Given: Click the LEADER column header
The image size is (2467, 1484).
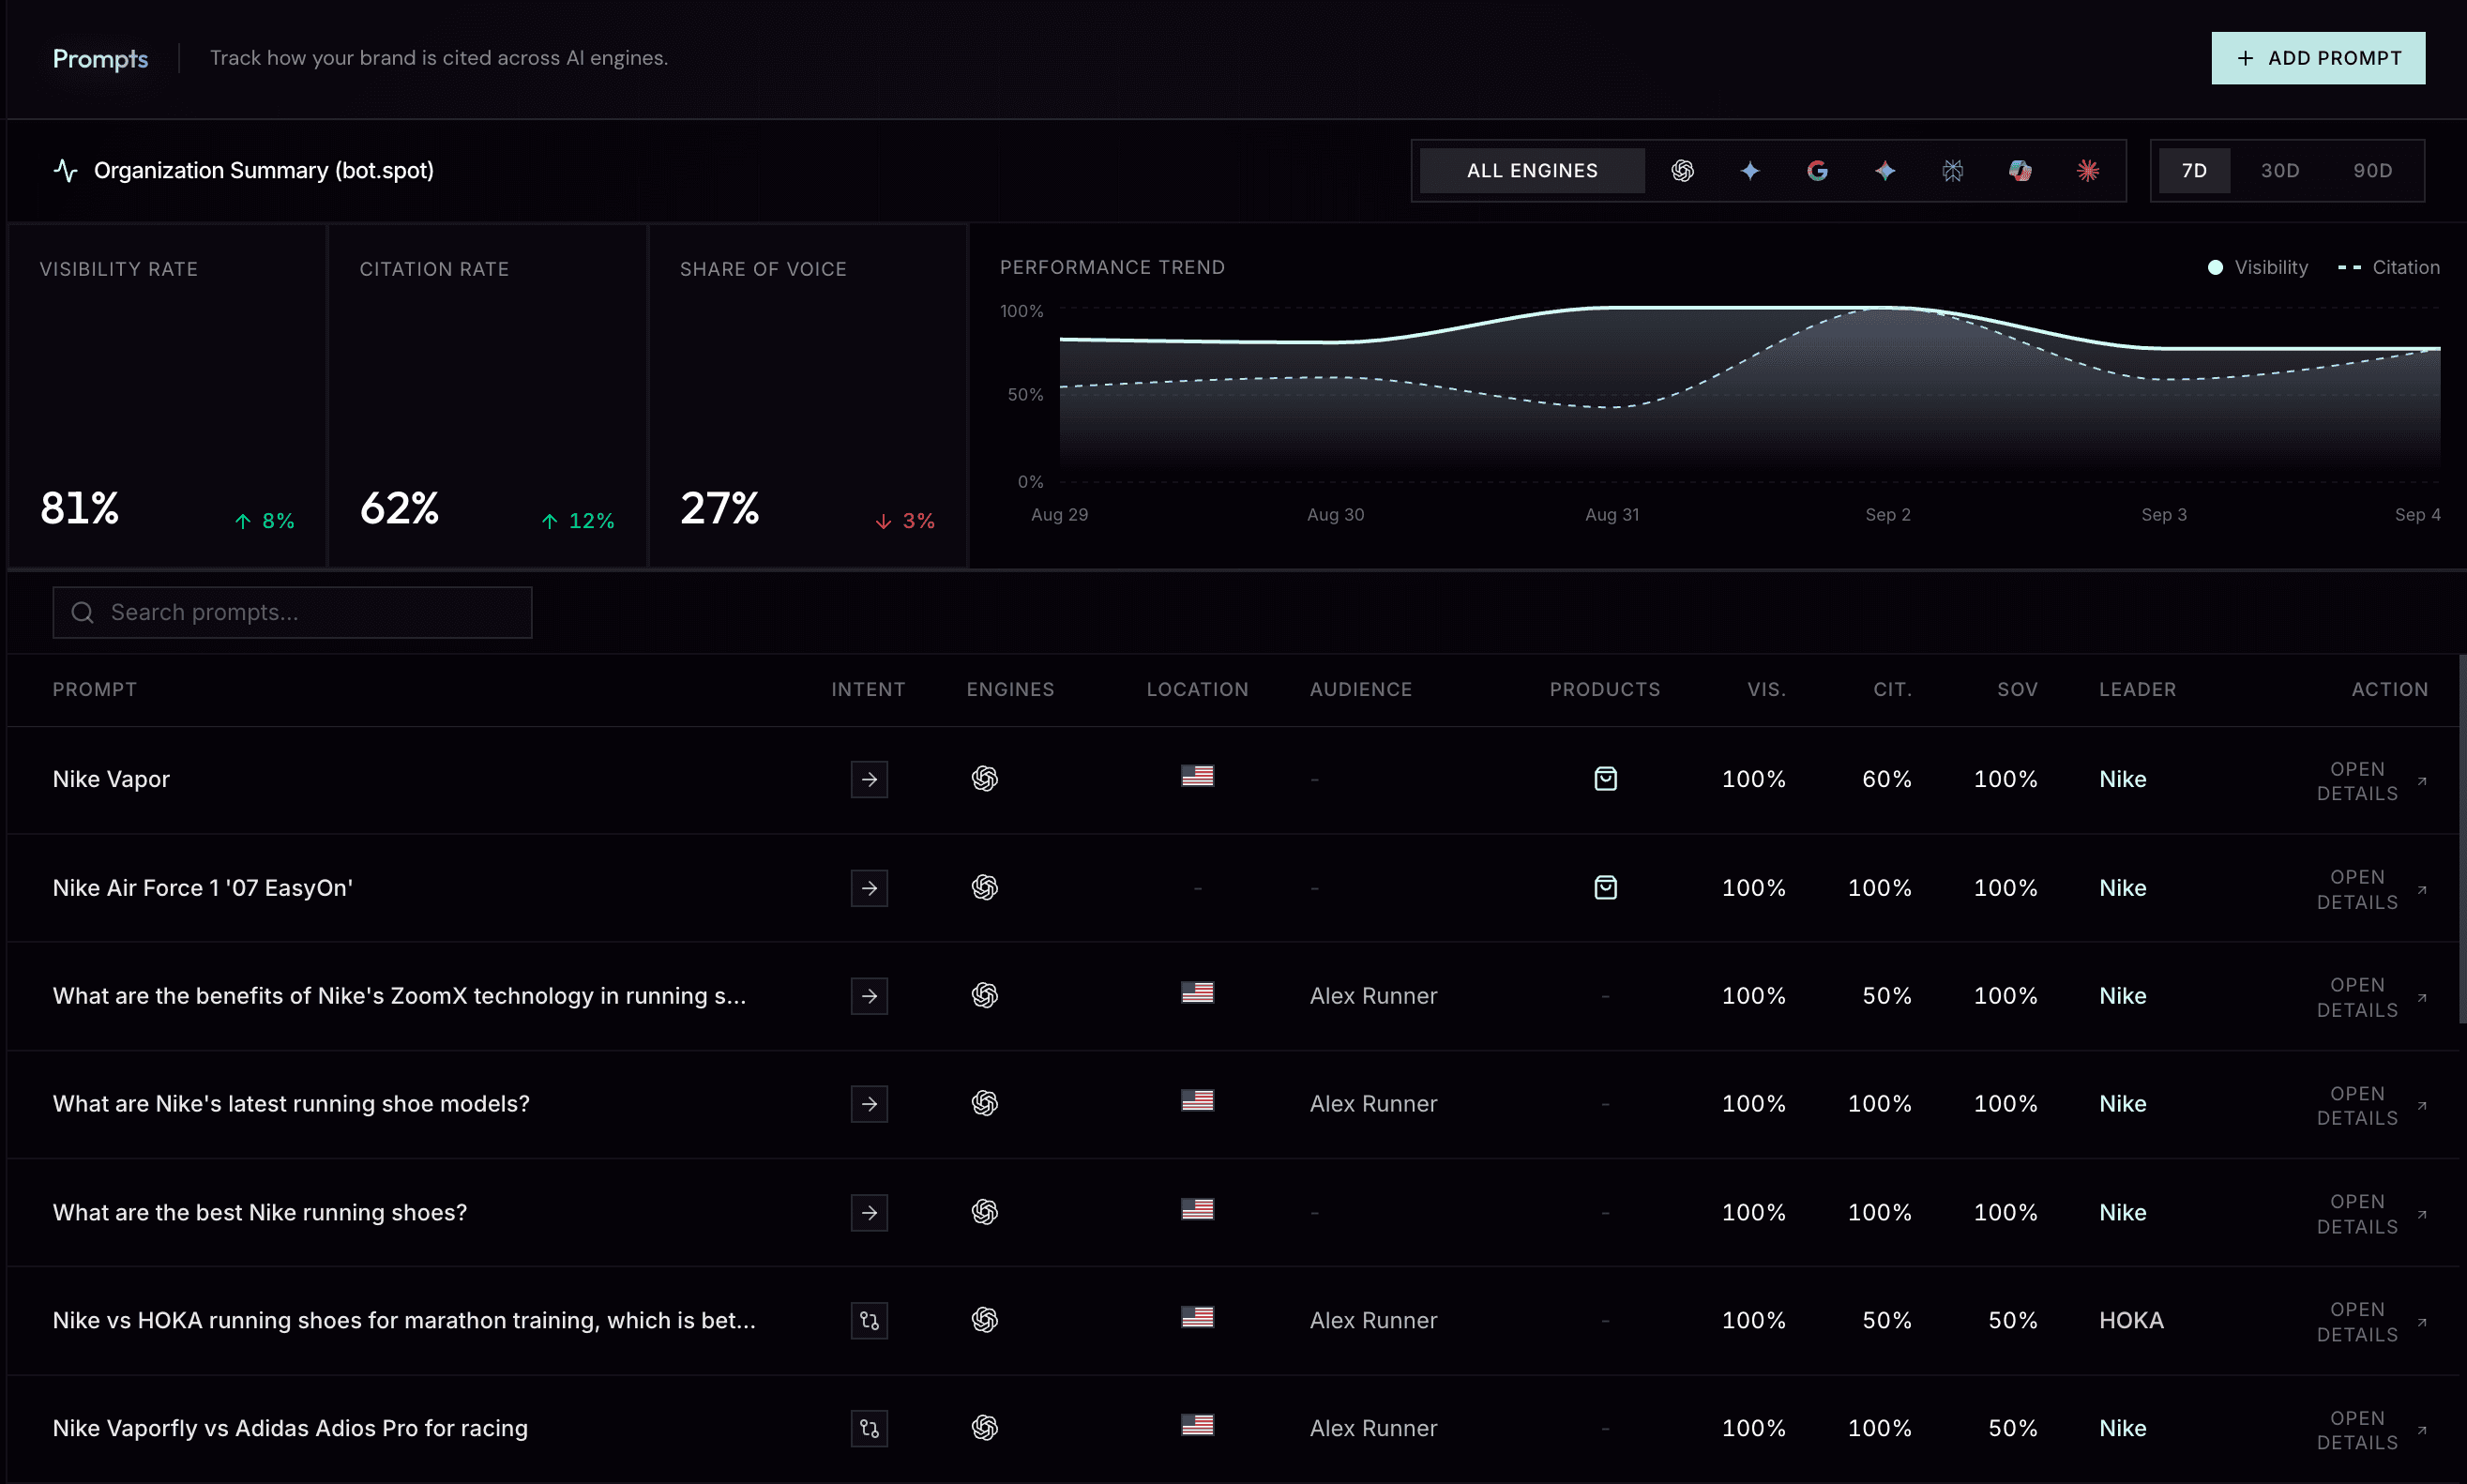Looking at the screenshot, I should [x=2137, y=689].
